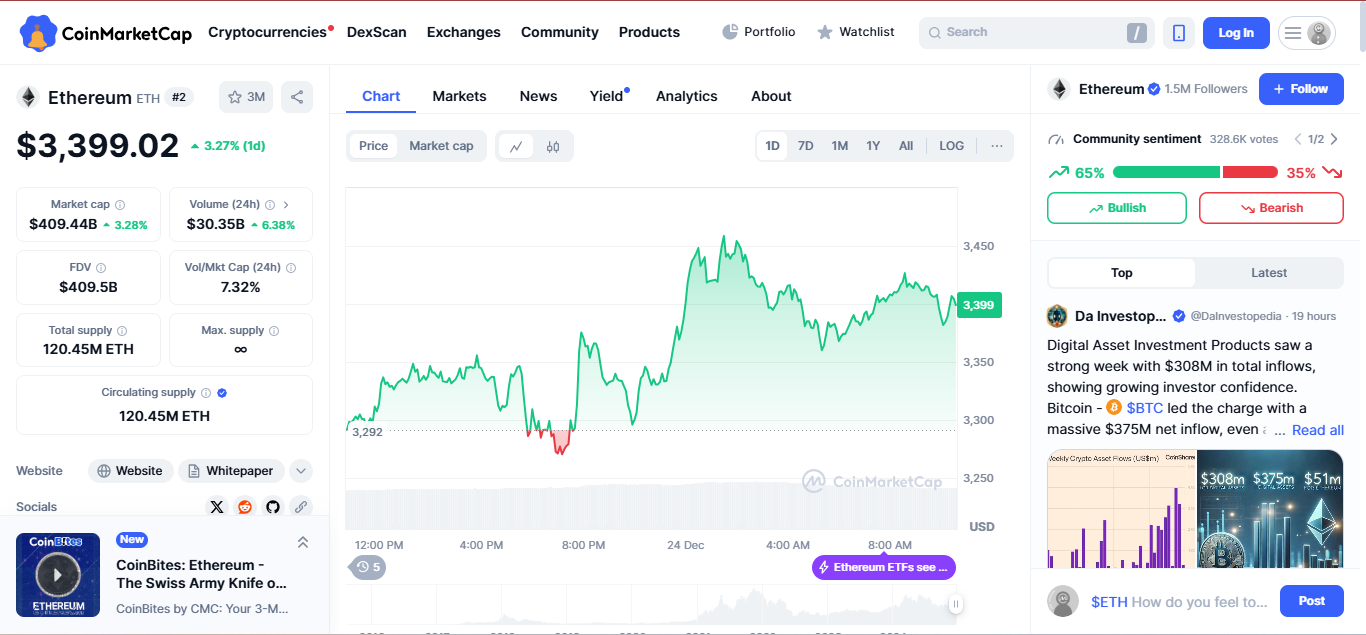Click Read all on post
Screen dimensions: 1366x635
(1318, 430)
